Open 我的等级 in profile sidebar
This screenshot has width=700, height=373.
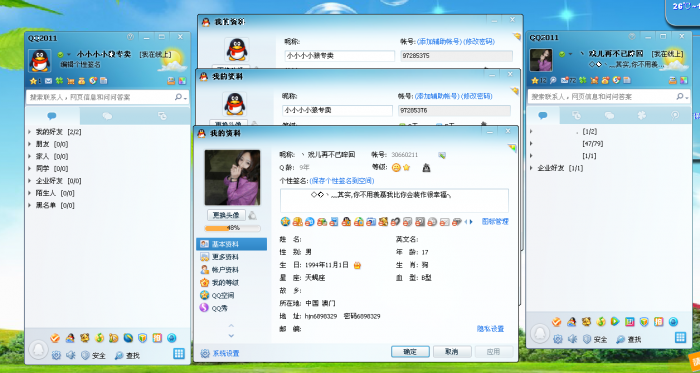point(220,282)
